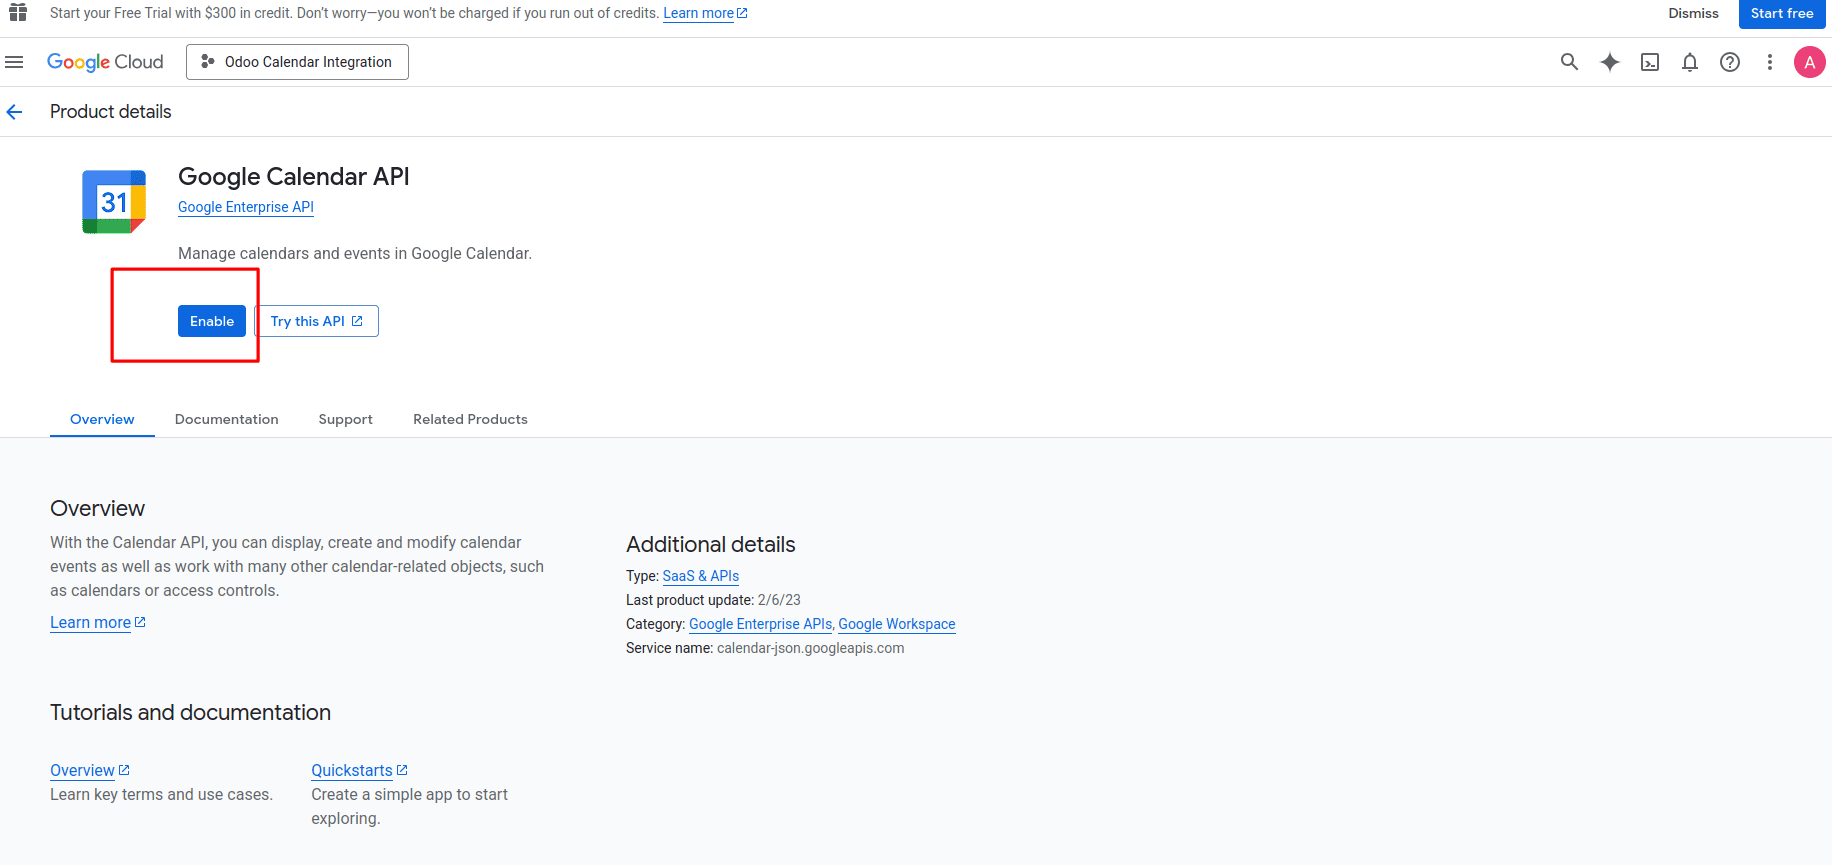The height and width of the screenshot is (865, 1832).
Task: Dismiss the free trial banner
Action: click(x=1693, y=14)
